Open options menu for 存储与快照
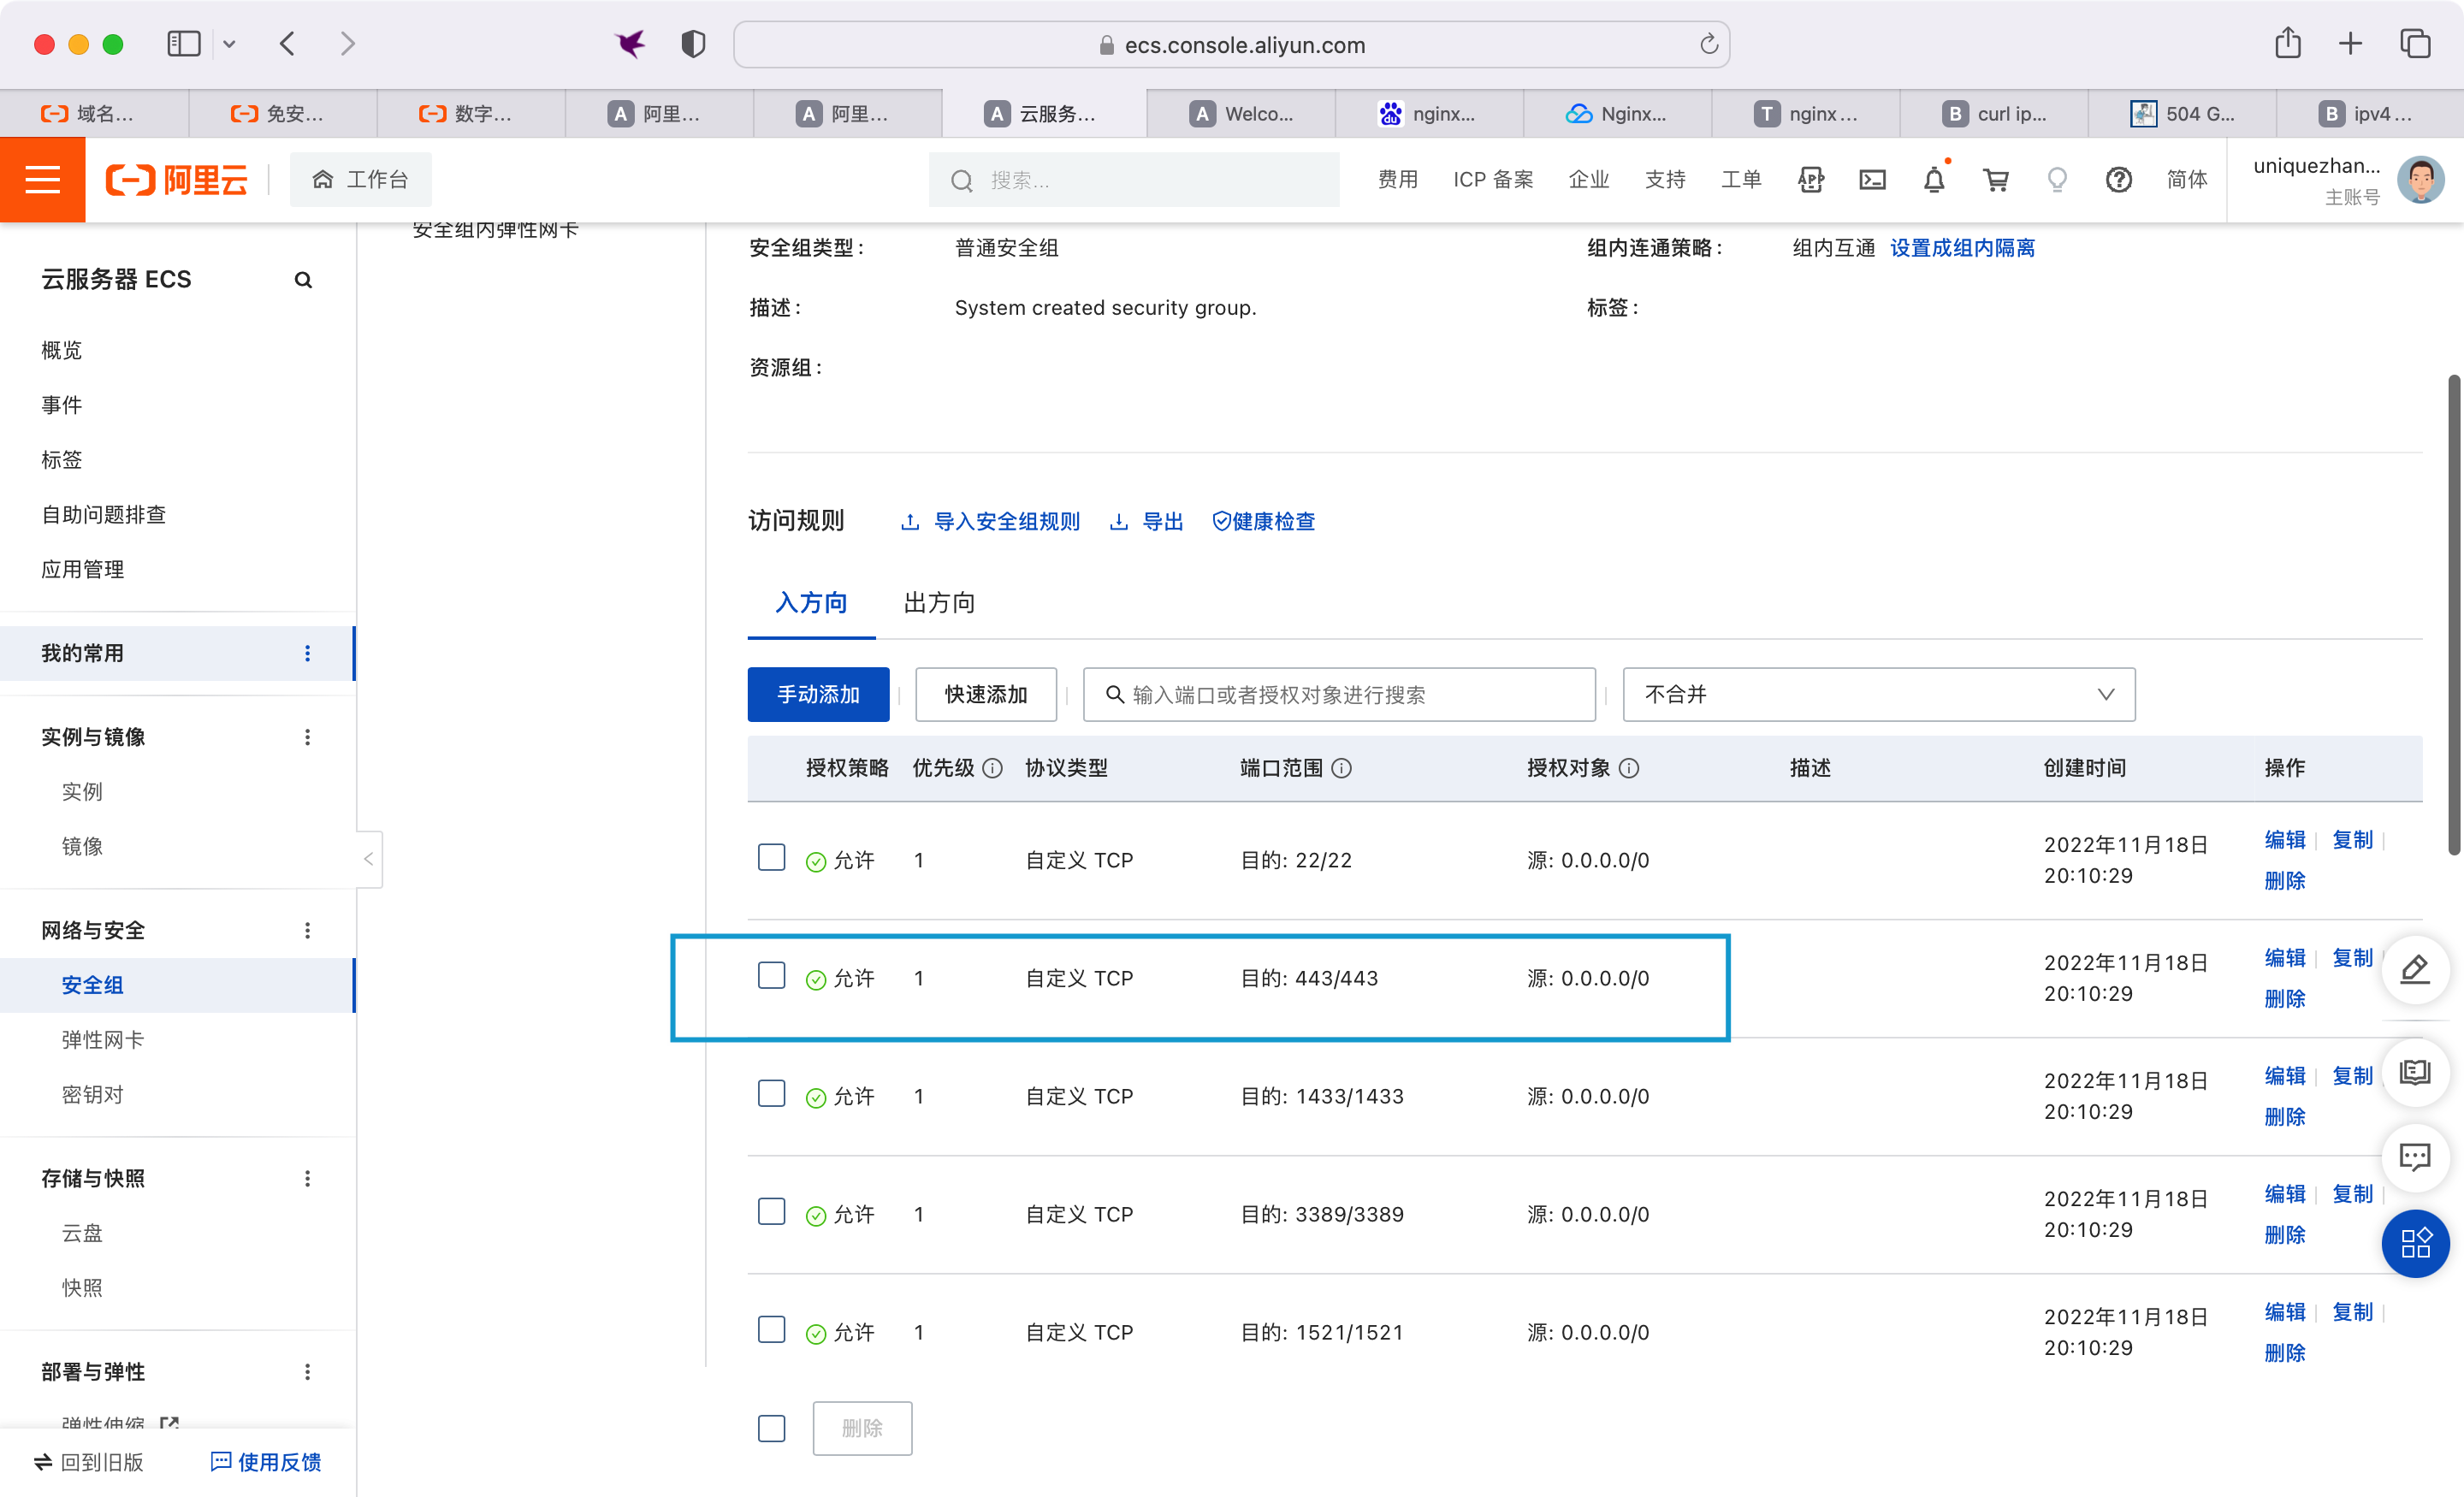Viewport: 2464px width, 1497px height. (x=307, y=1178)
